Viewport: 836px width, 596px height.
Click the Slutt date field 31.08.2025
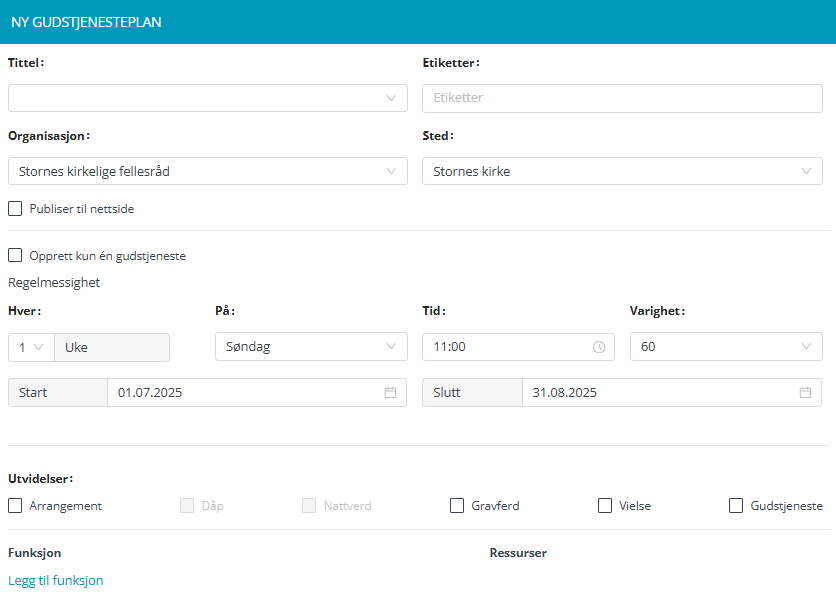[655, 393]
